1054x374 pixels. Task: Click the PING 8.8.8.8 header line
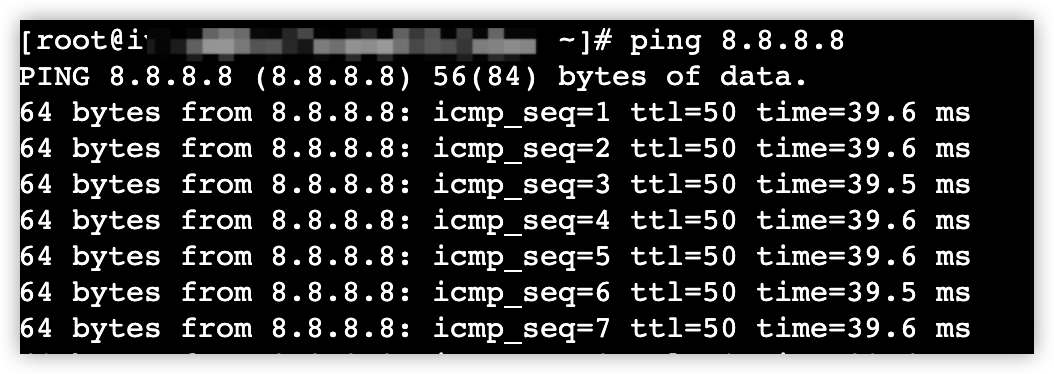(413, 77)
